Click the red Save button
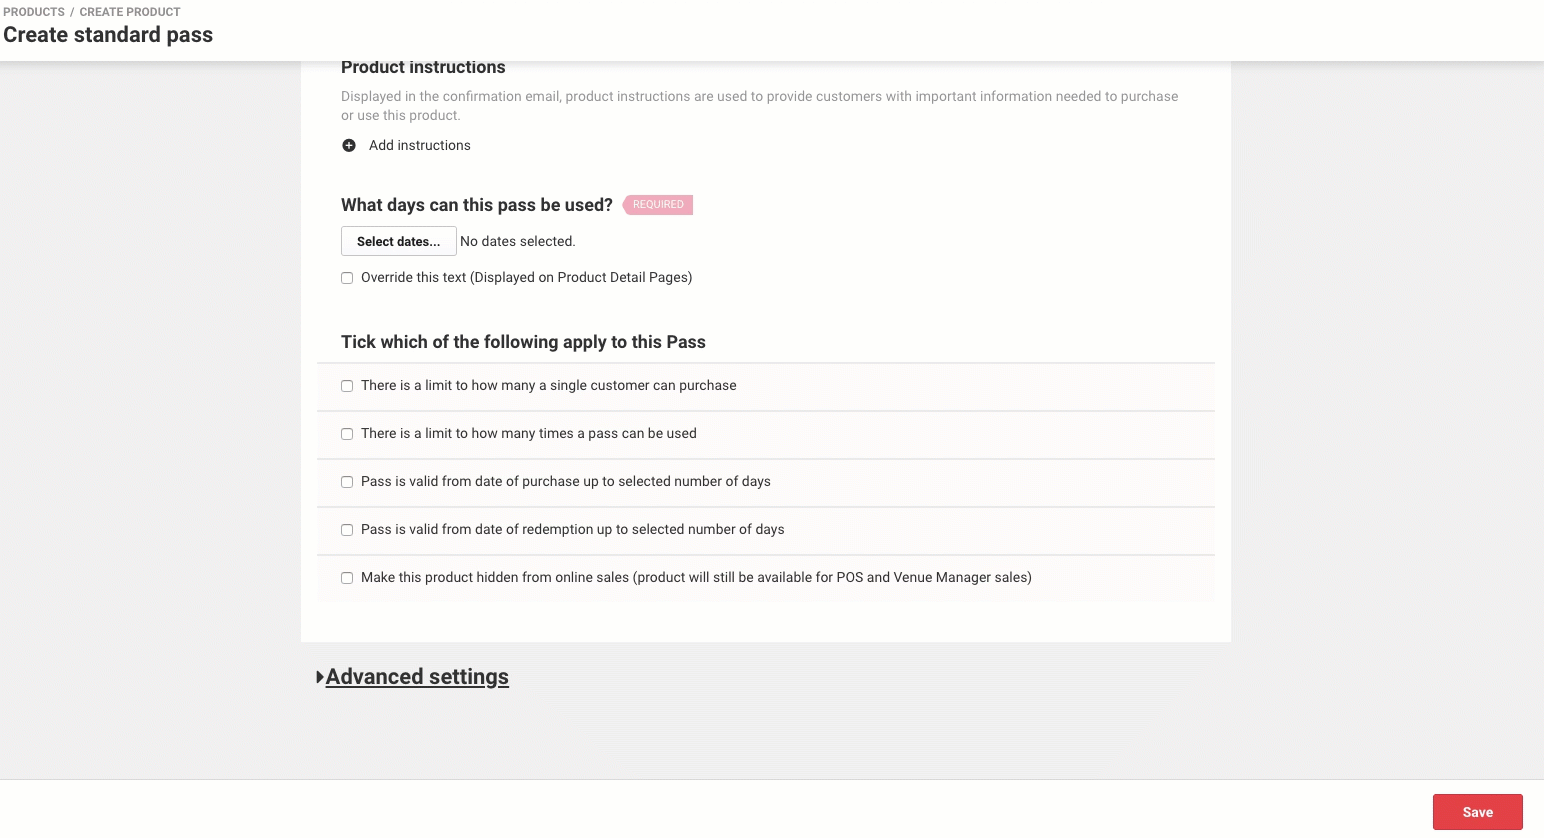 pyautogui.click(x=1477, y=812)
